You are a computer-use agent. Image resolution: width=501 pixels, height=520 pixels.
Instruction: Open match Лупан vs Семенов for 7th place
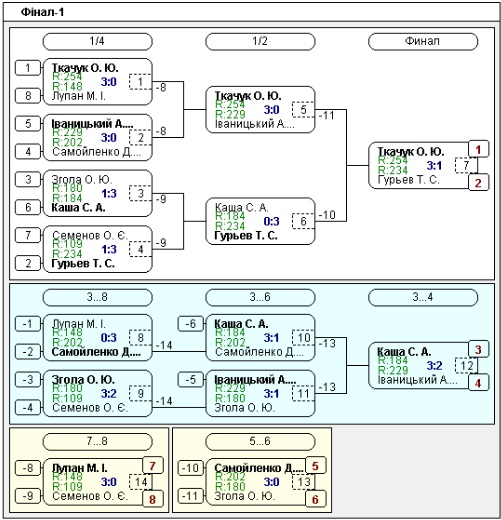point(97,482)
